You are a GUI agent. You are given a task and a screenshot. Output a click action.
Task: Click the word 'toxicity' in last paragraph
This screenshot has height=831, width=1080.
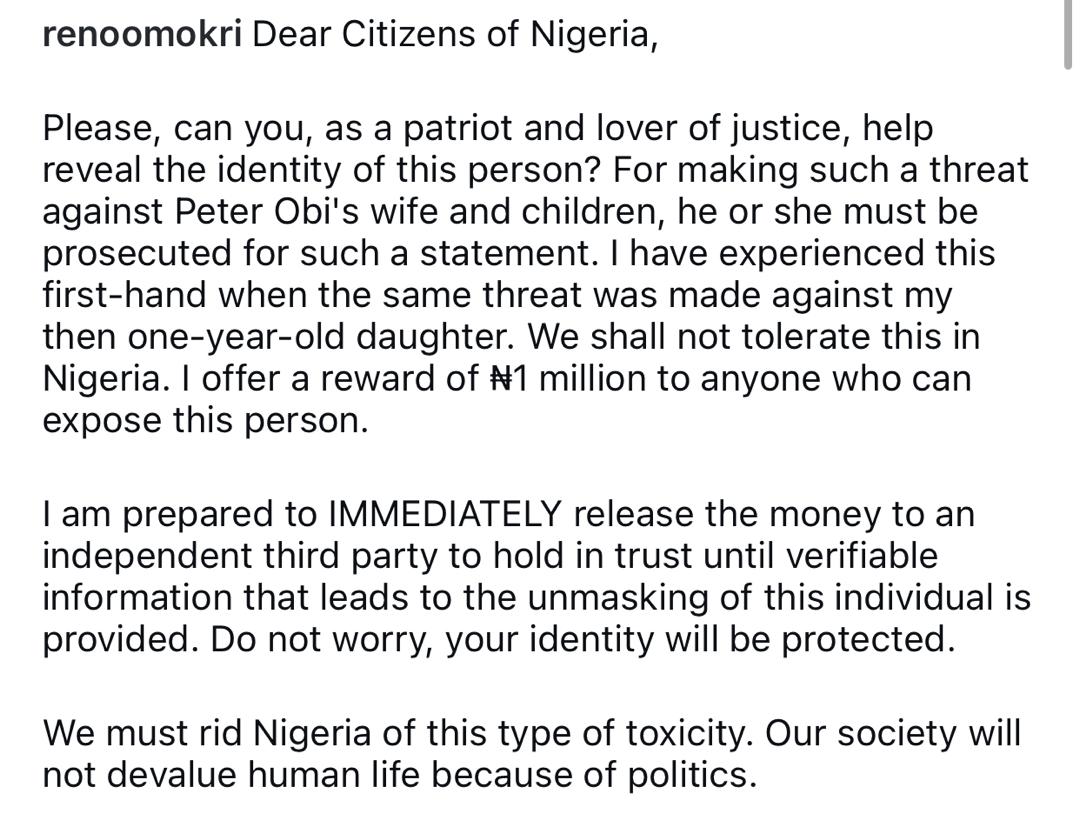click(x=681, y=733)
